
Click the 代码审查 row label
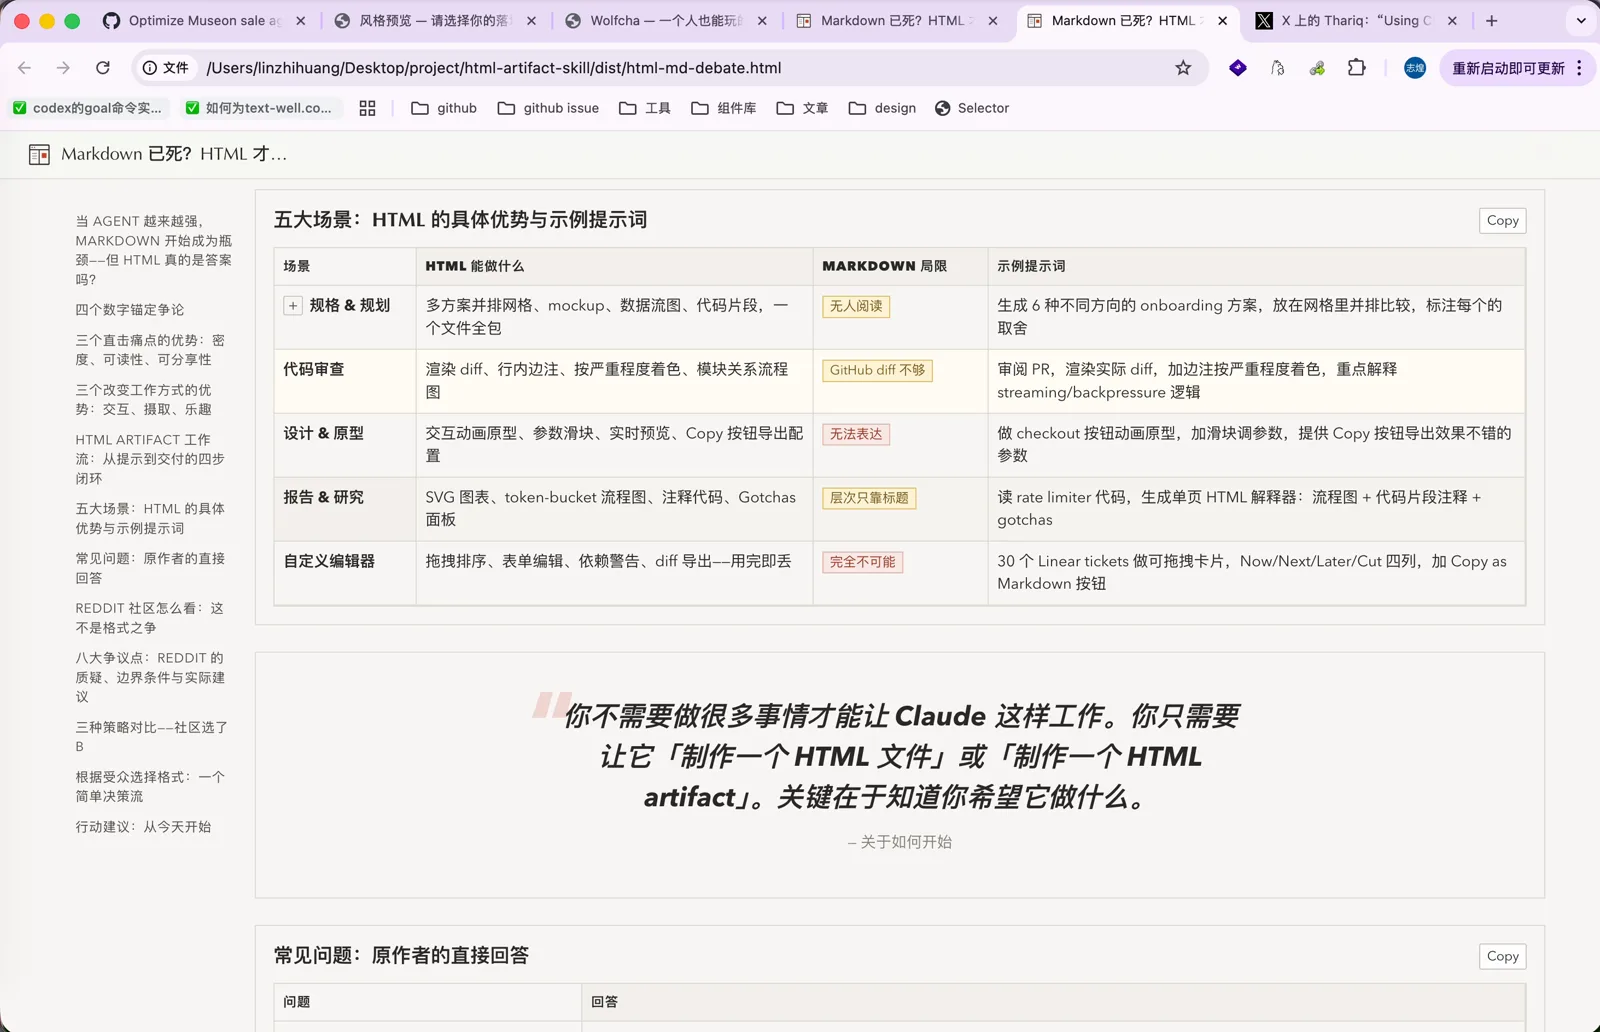[314, 369]
